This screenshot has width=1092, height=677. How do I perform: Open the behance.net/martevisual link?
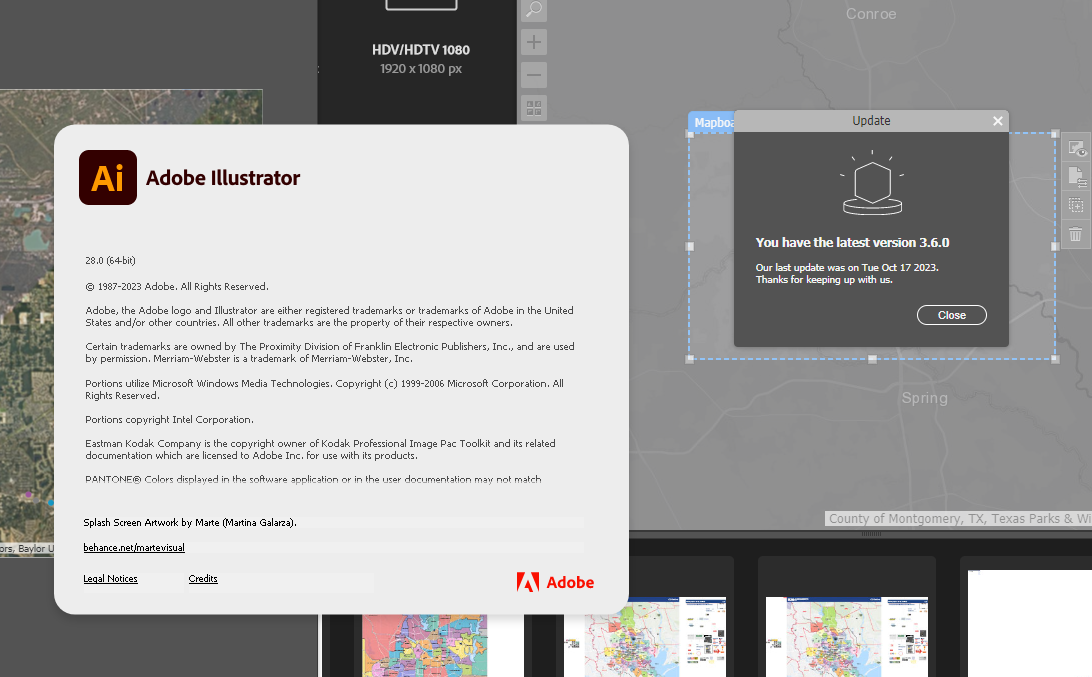(x=134, y=547)
